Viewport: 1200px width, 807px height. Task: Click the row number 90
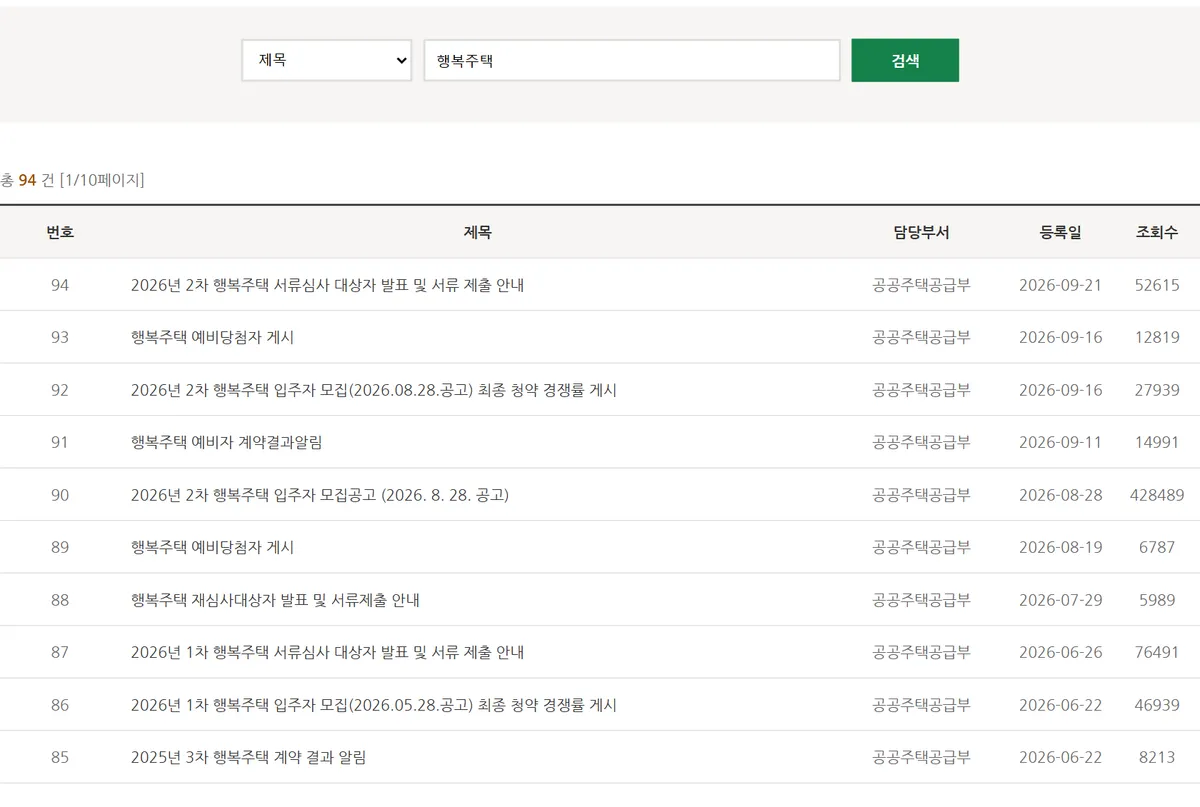(60, 495)
